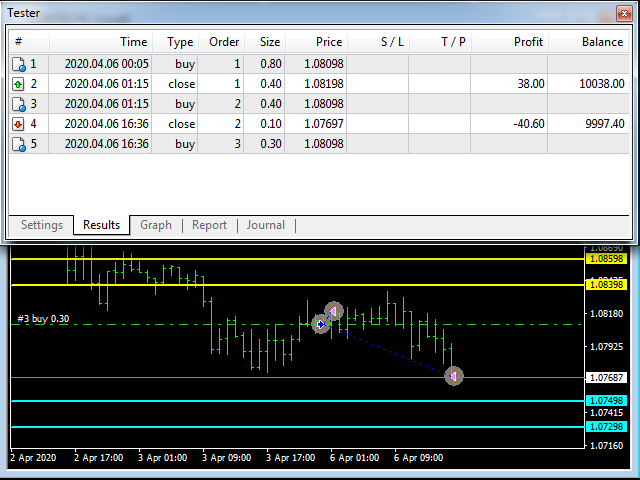Close the Tester window
This screenshot has height=480, width=640.
[624, 13]
